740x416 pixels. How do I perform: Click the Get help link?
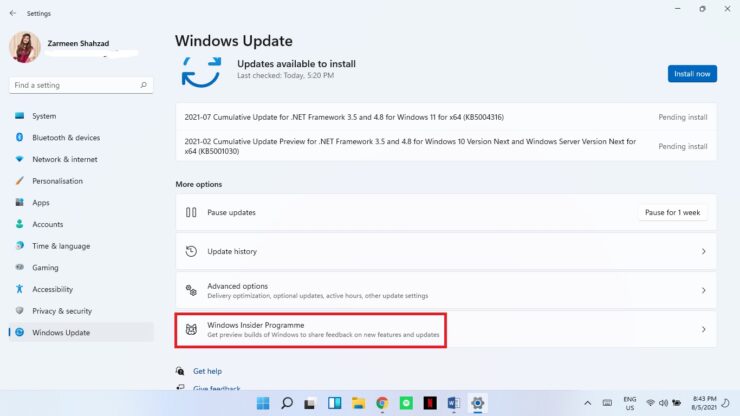click(207, 371)
